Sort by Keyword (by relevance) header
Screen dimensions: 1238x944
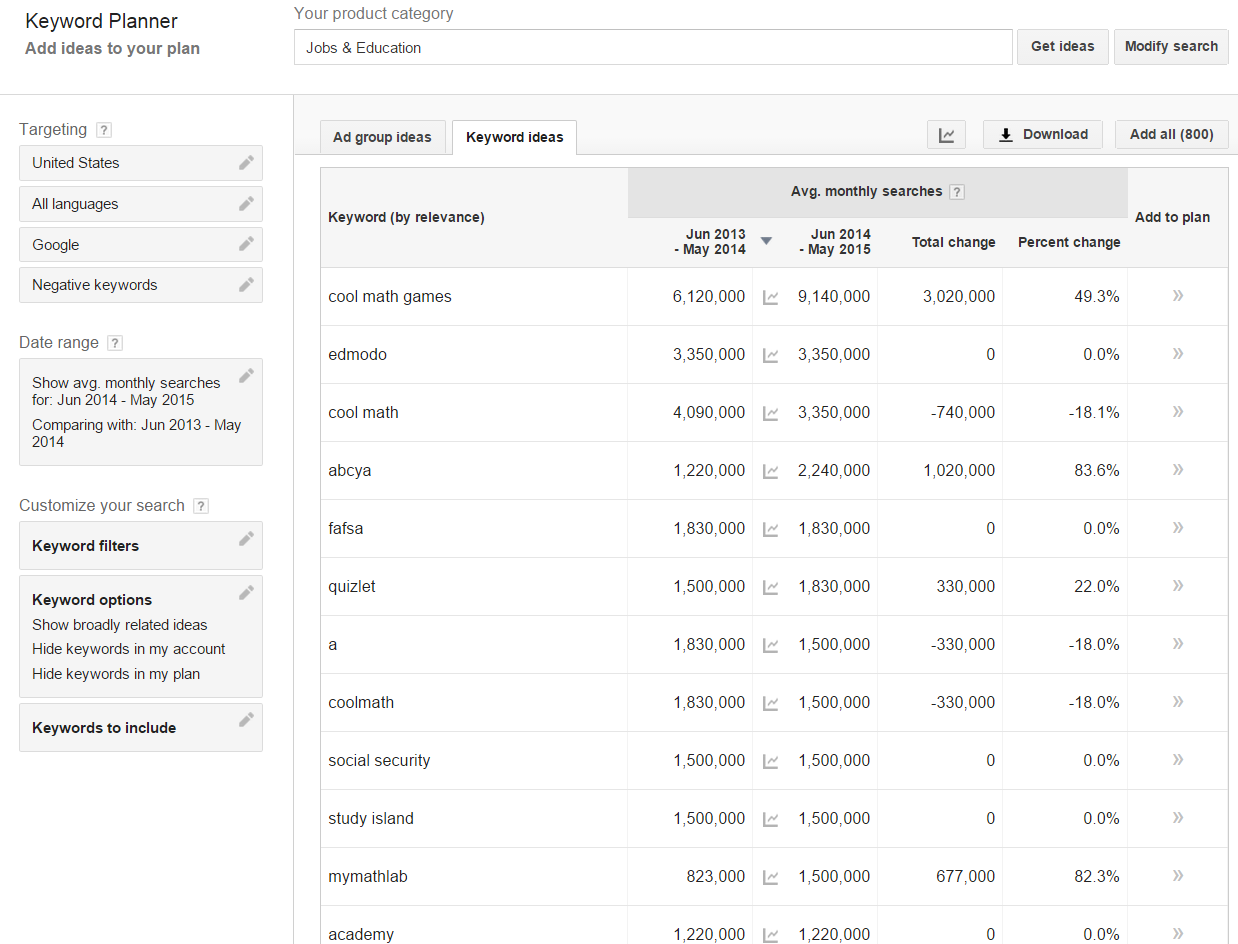(x=406, y=217)
